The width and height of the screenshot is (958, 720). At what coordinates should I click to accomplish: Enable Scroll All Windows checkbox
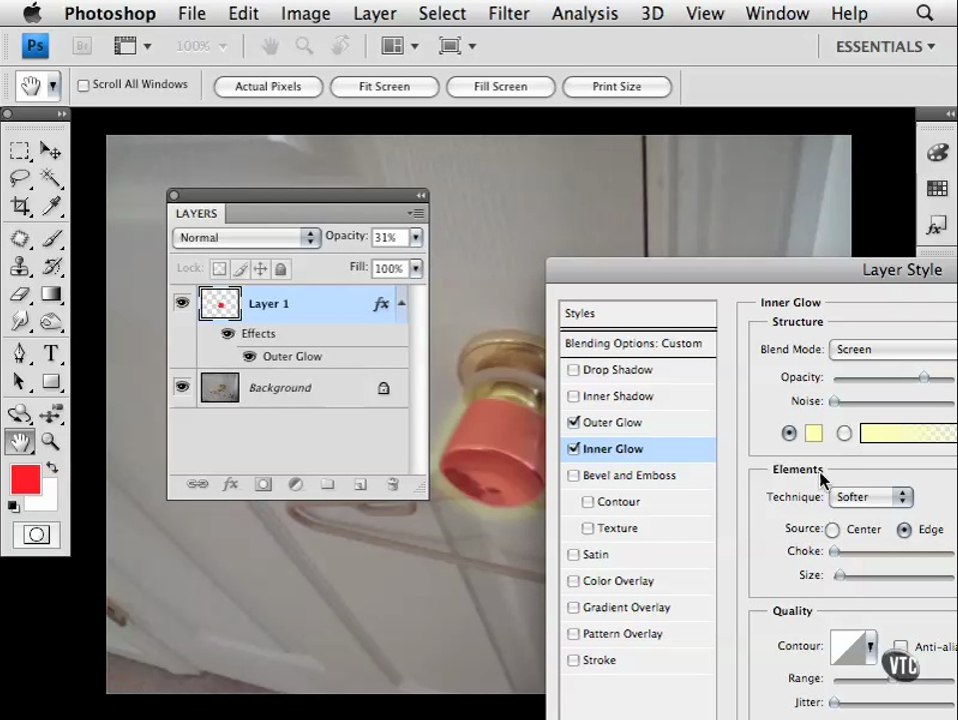pos(84,86)
